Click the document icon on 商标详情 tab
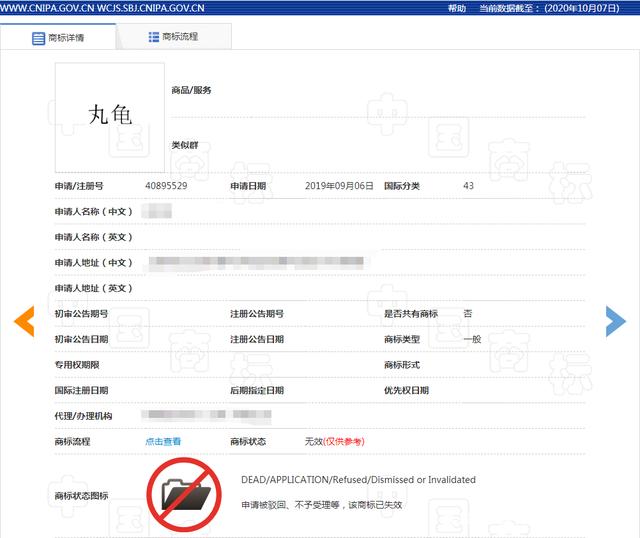Image resolution: width=640 pixels, height=538 pixels. (39, 38)
